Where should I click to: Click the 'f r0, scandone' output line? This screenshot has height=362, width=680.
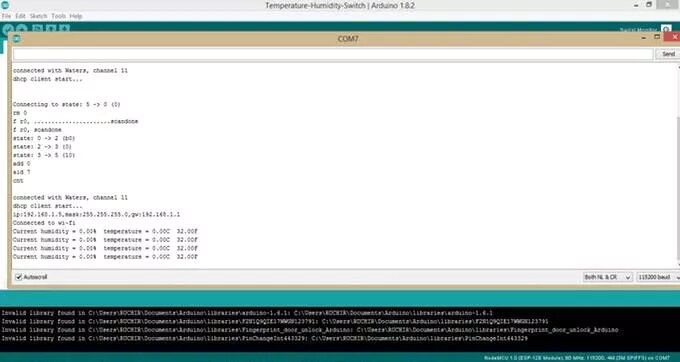pos(37,130)
